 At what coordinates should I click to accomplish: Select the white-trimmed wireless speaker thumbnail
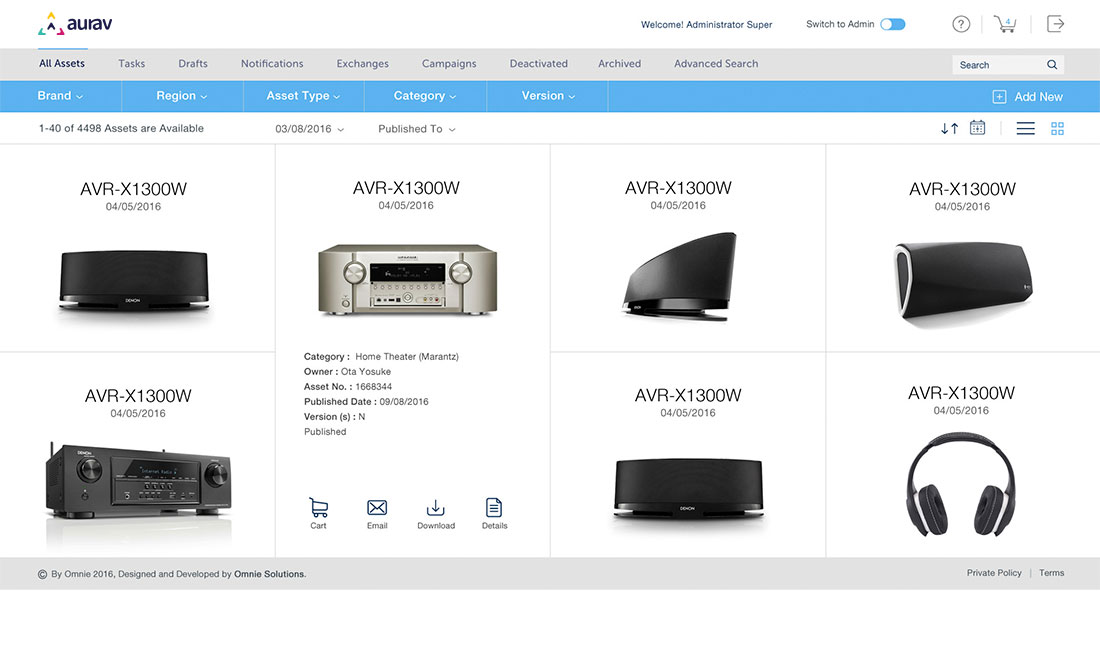point(962,283)
